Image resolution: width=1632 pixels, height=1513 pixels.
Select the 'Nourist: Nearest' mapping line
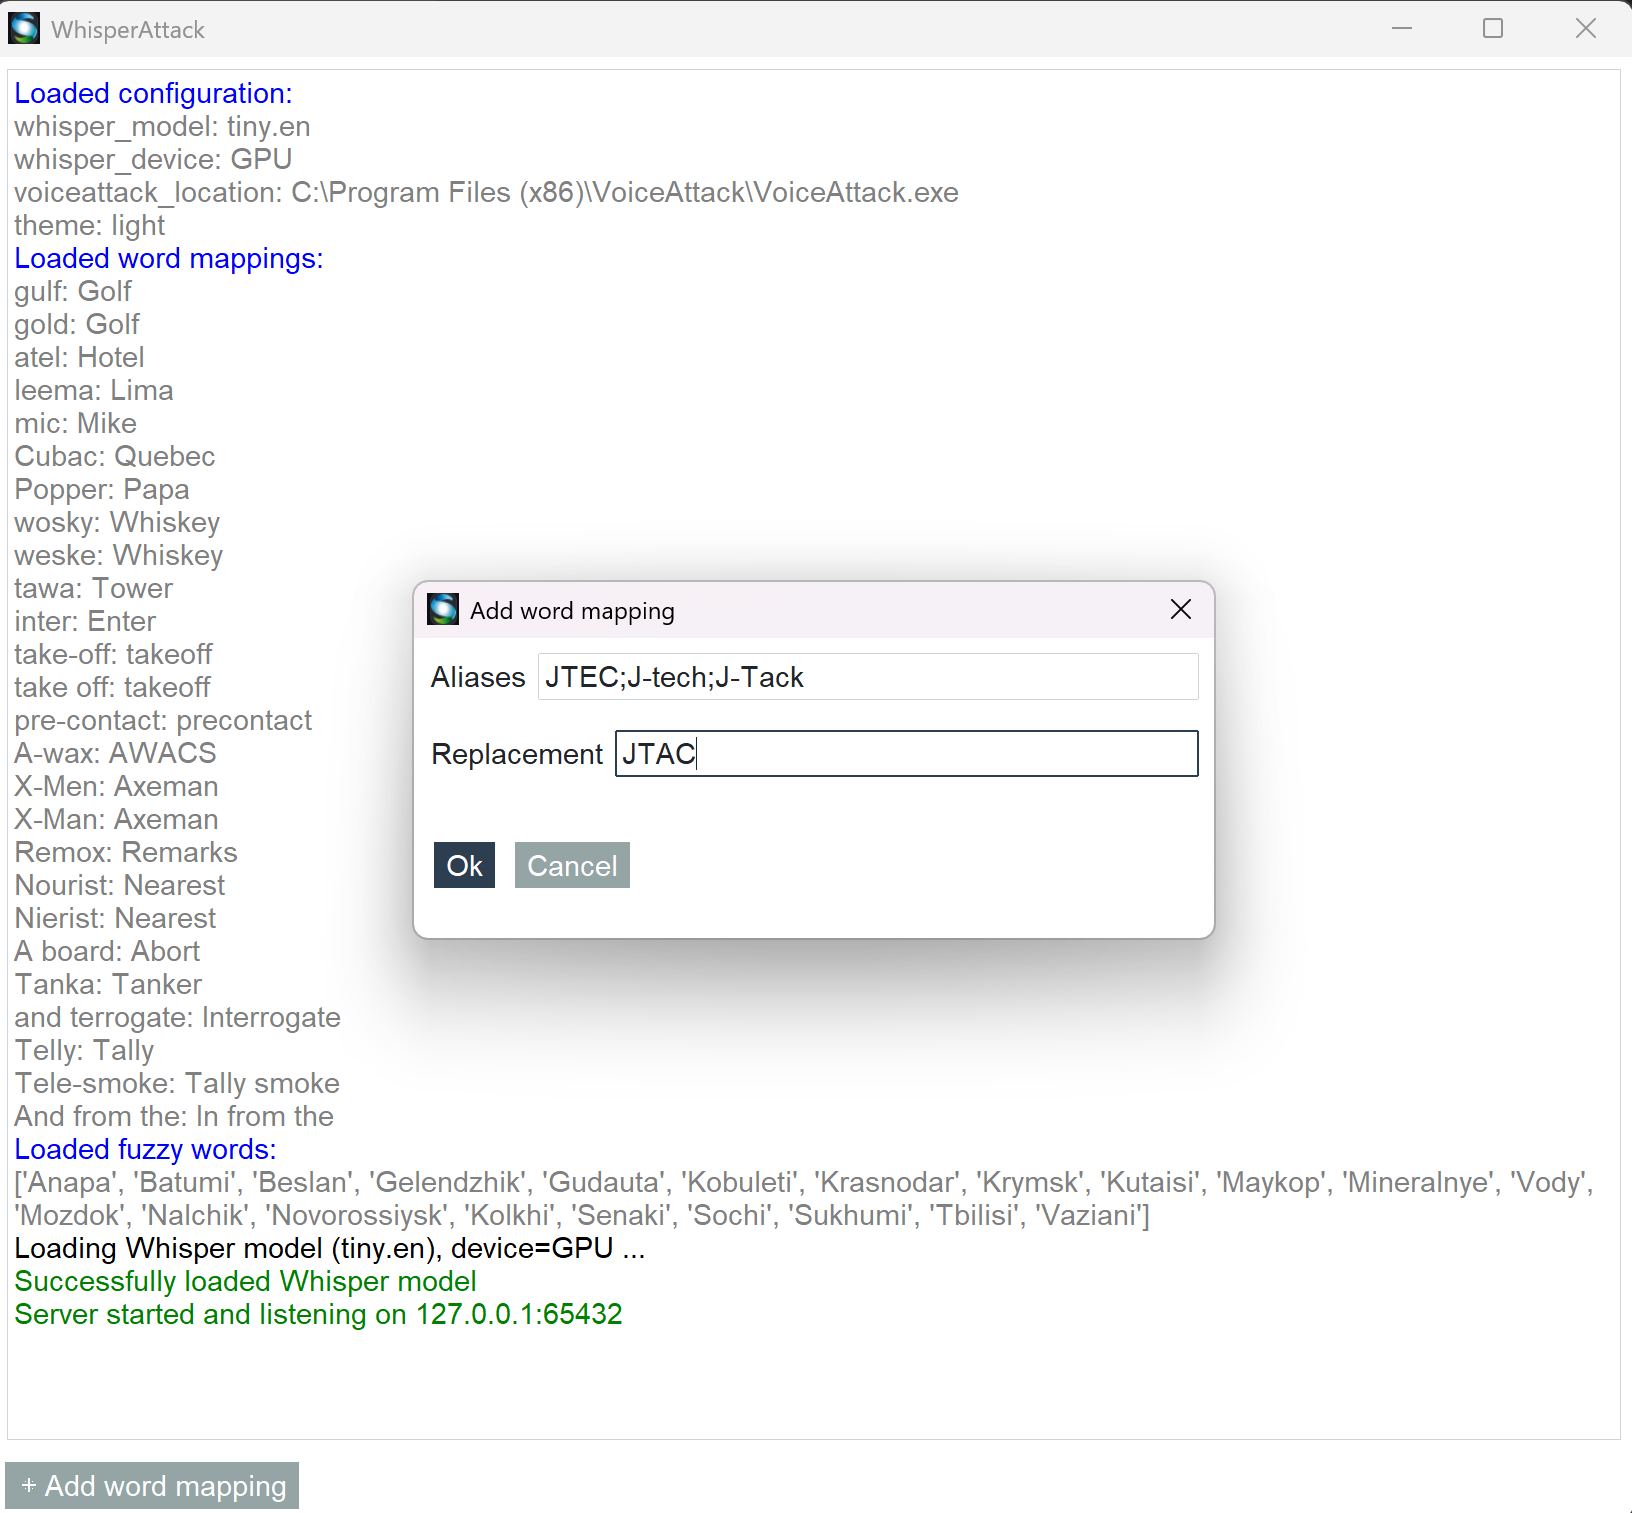tap(120, 885)
